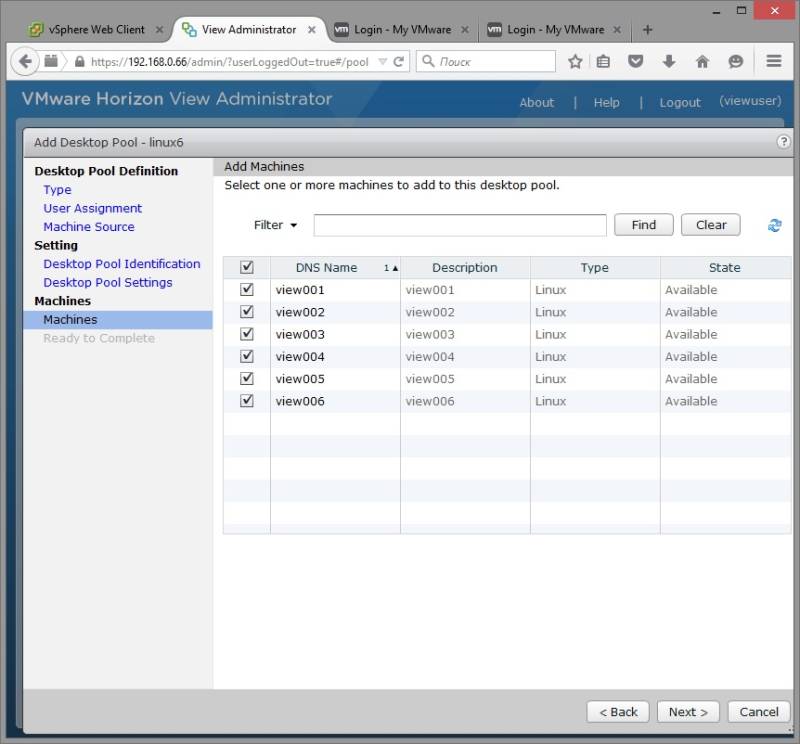Image resolution: width=800 pixels, height=744 pixels.
Task: Click the browser search box
Action: click(x=486, y=61)
